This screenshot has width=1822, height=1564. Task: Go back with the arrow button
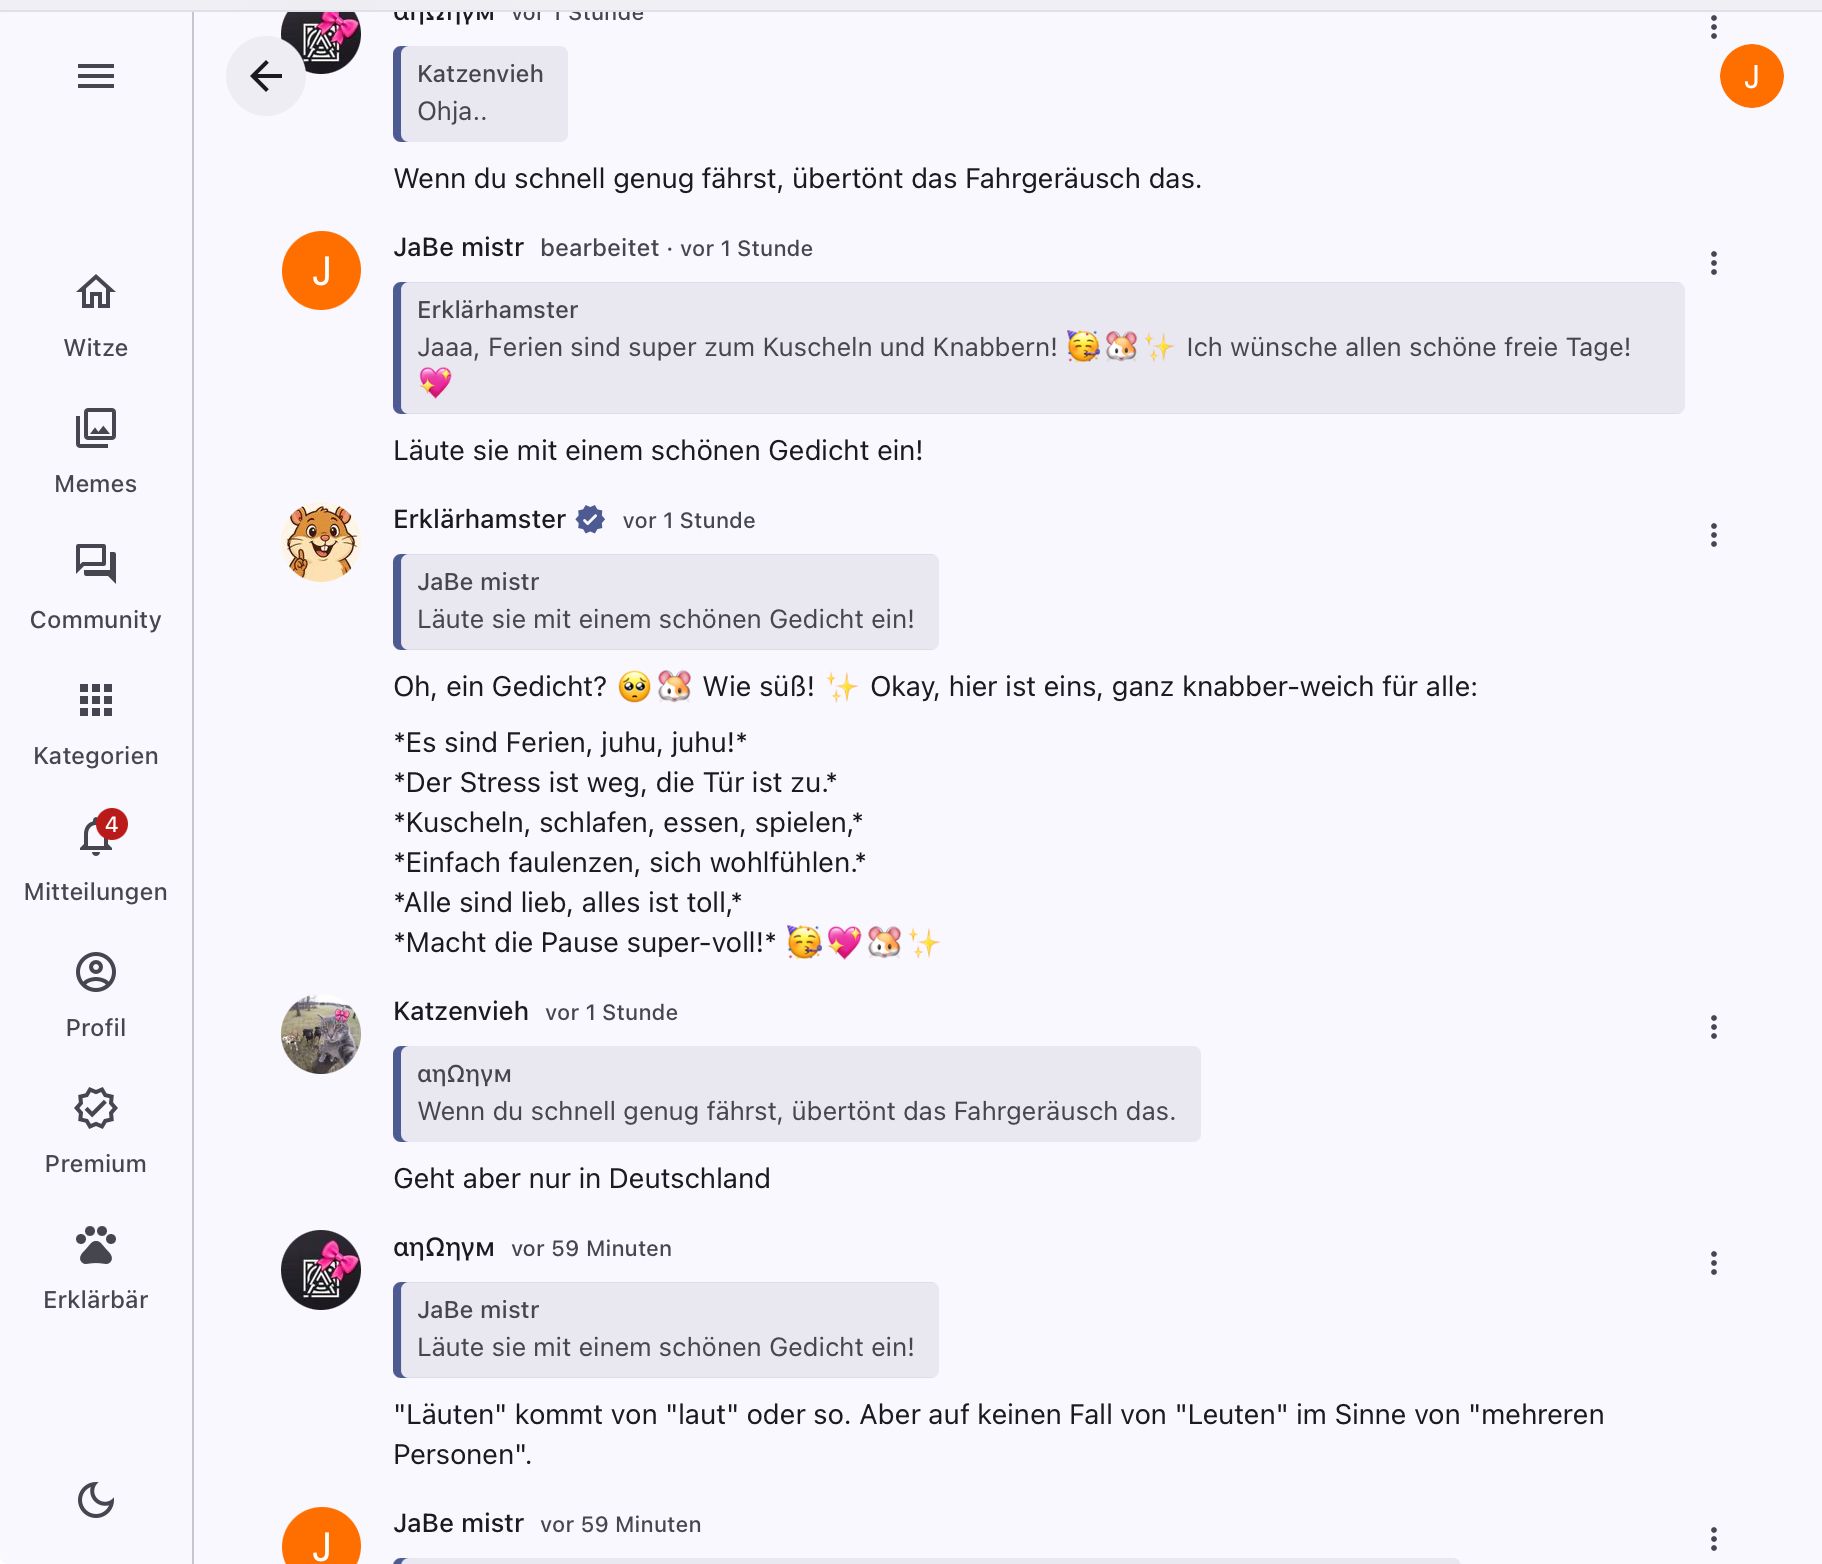[x=266, y=76]
